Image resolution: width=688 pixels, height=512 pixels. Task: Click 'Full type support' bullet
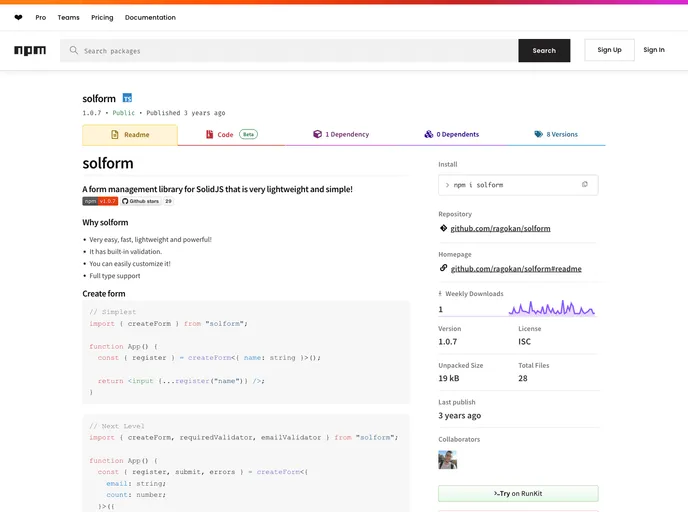coord(115,276)
